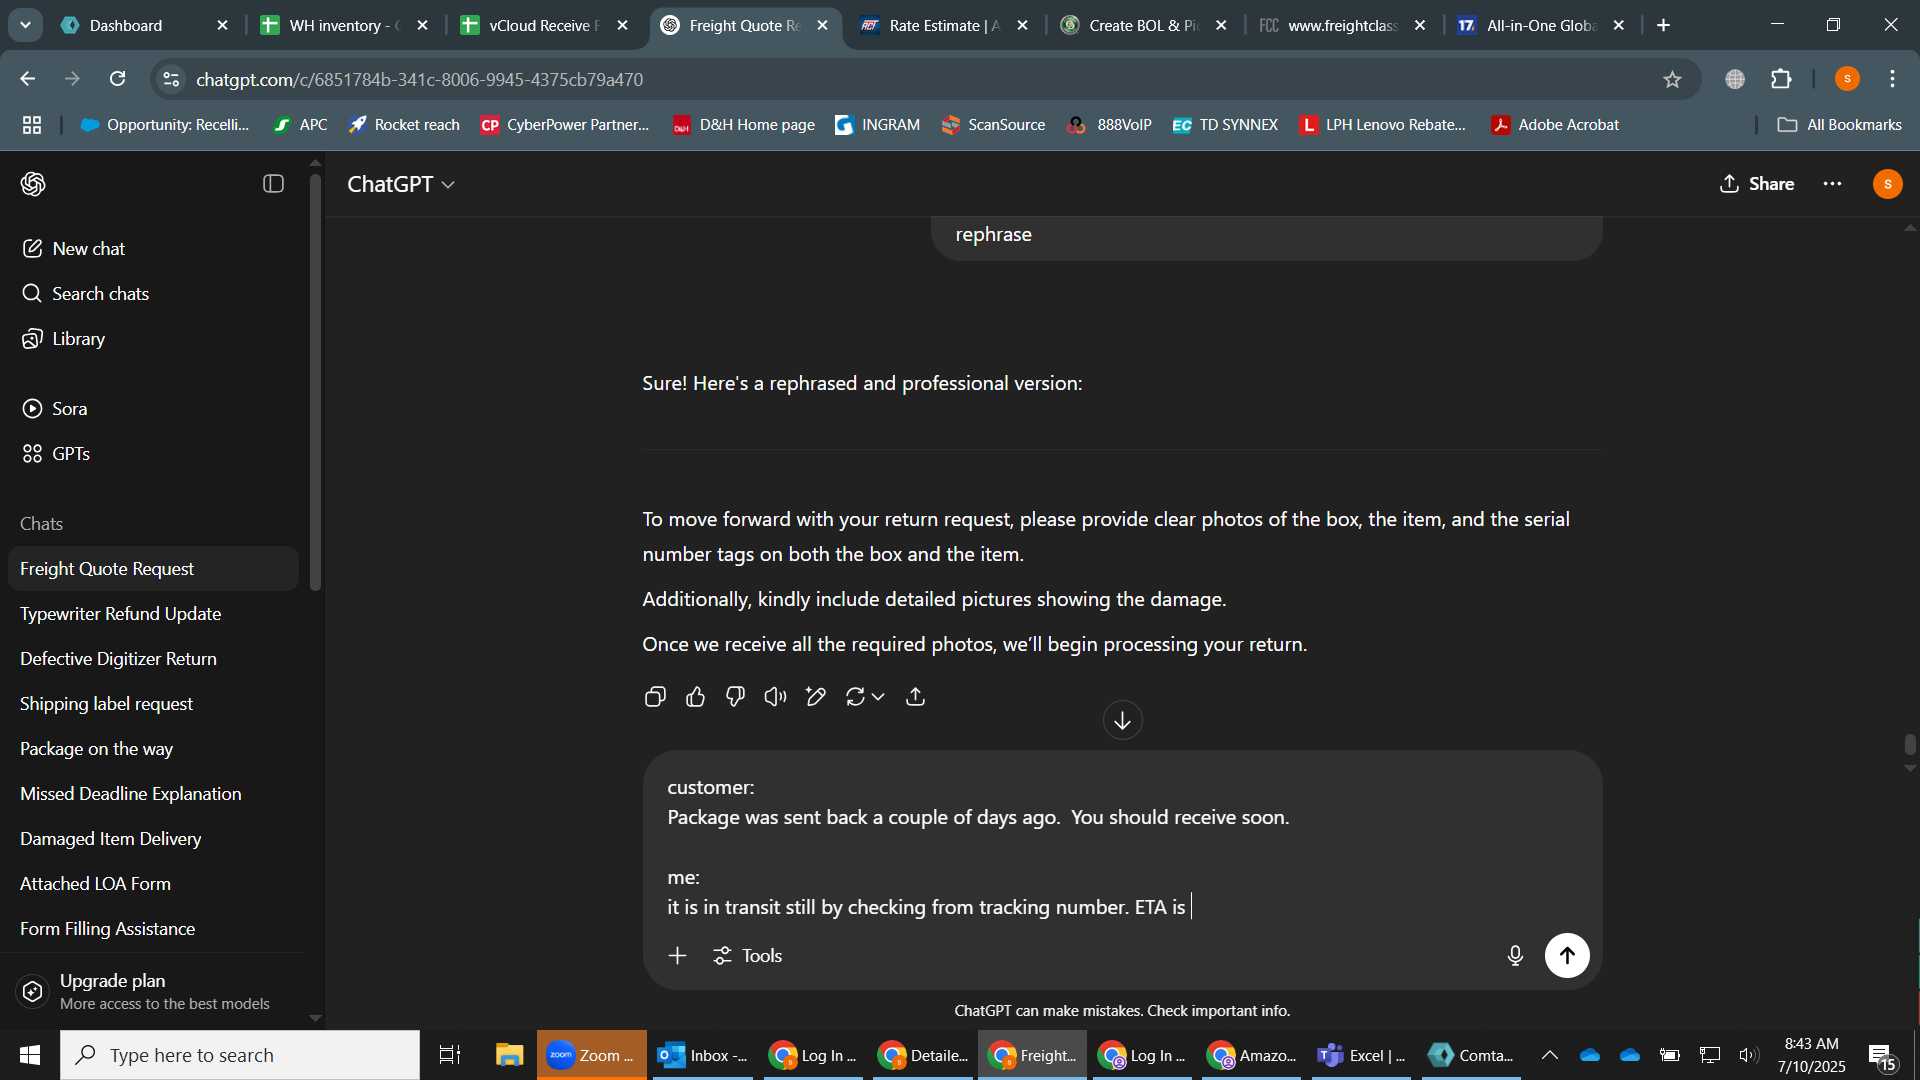
Task: Open edit in canvas icon
Action: 816,697
